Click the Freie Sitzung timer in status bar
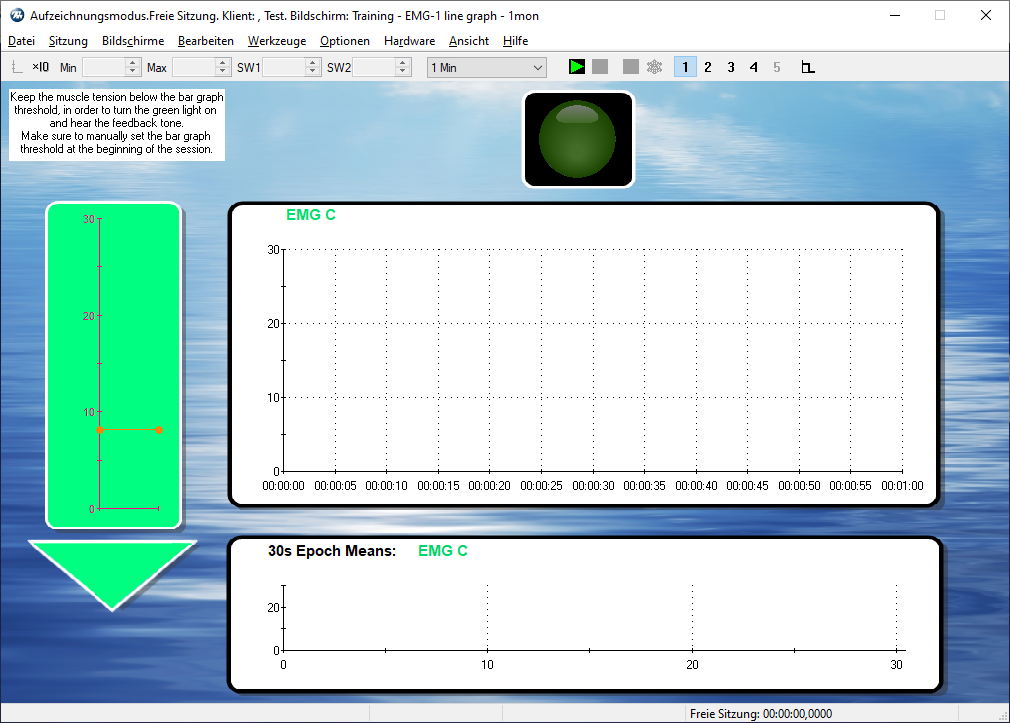This screenshot has height=723, width=1010. pos(761,714)
